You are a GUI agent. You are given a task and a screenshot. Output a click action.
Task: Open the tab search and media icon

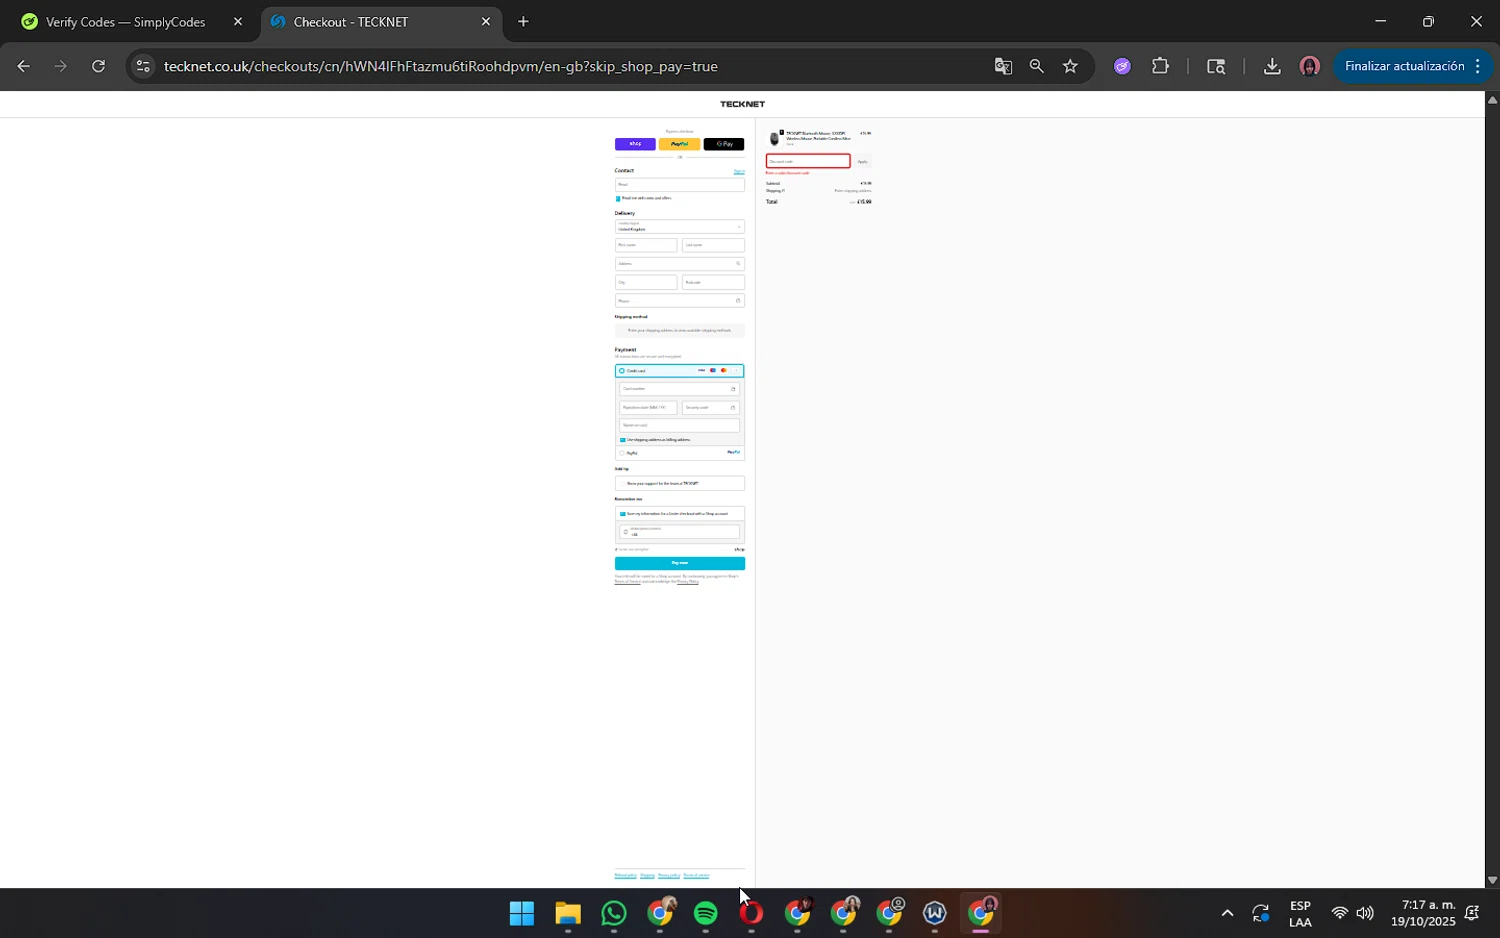[1216, 66]
